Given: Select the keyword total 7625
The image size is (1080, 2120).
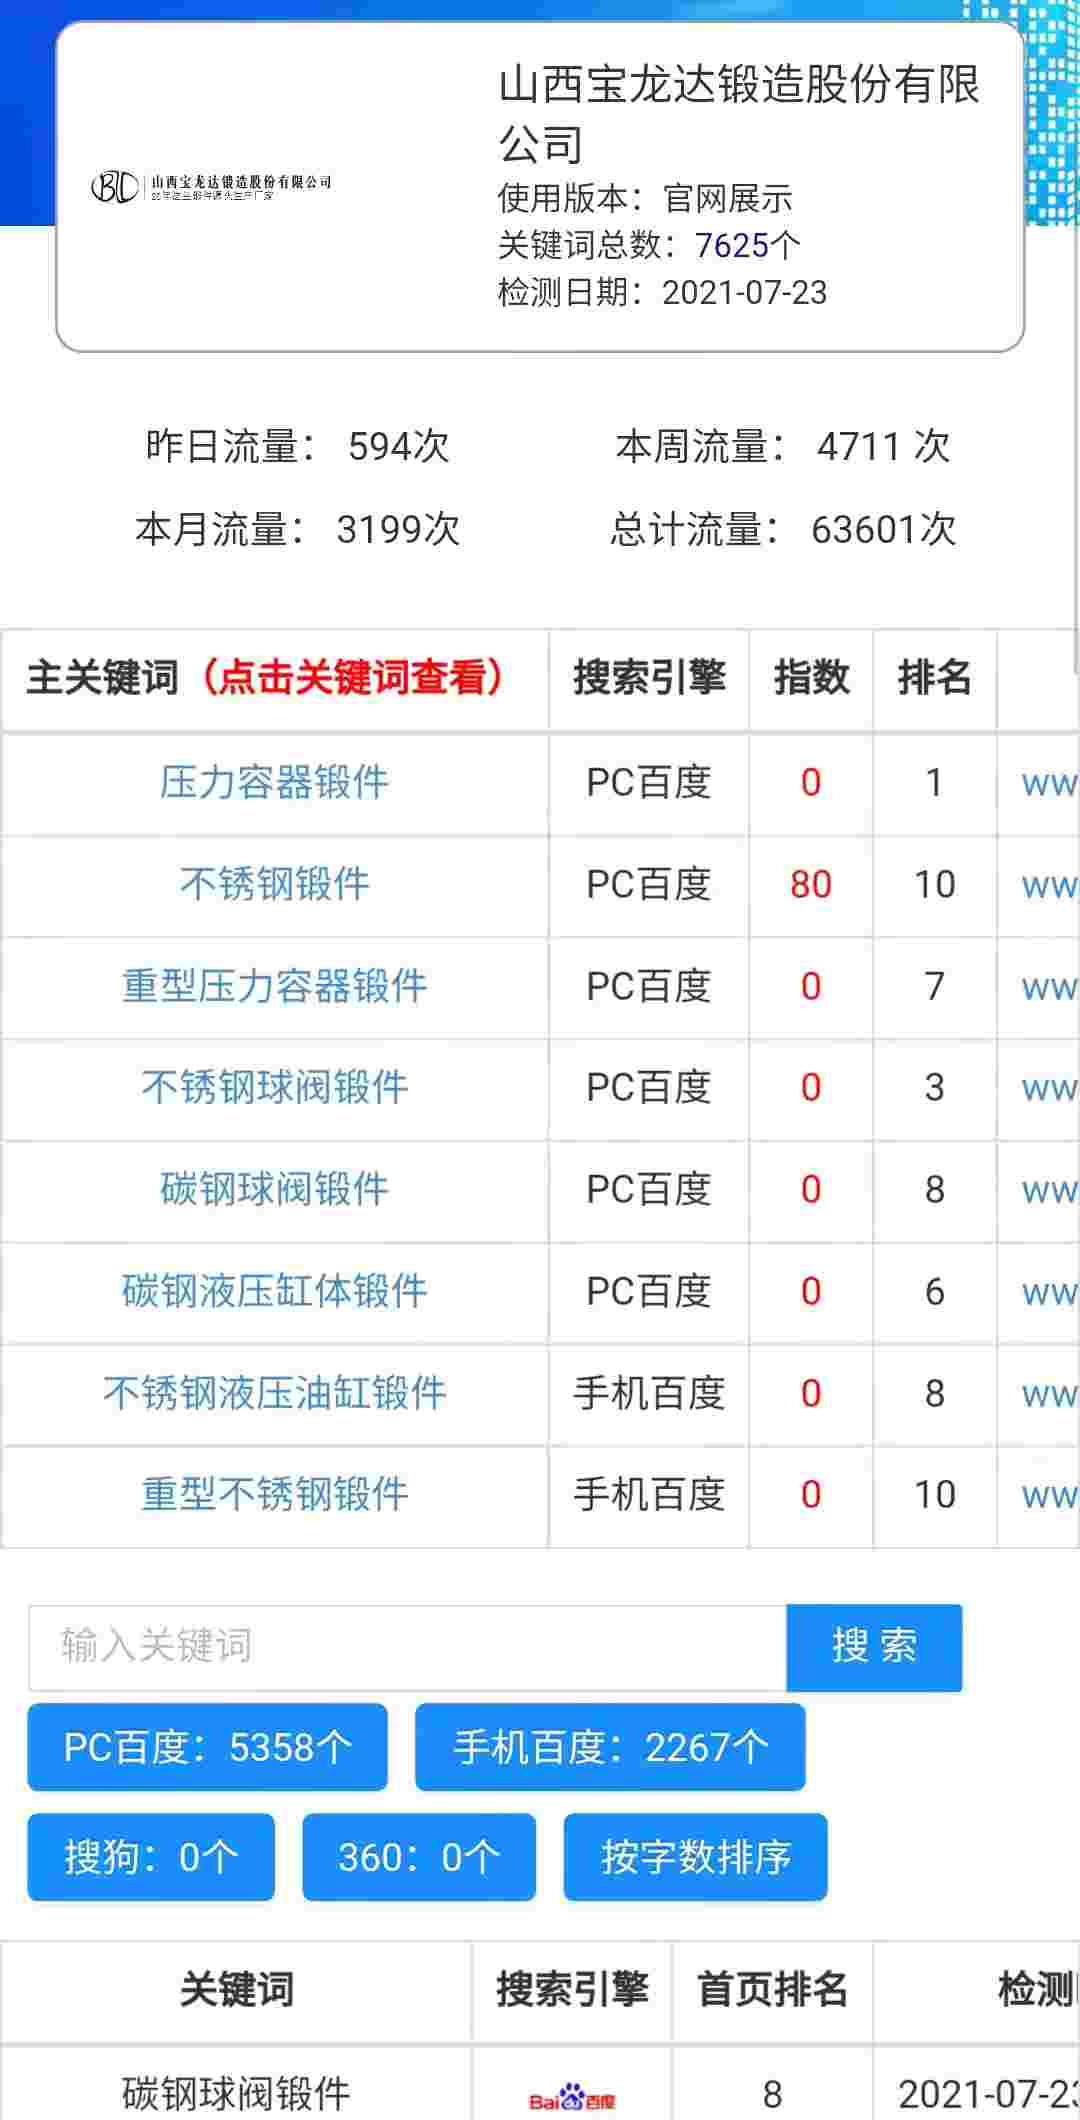Looking at the screenshot, I should tap(732, 245).
